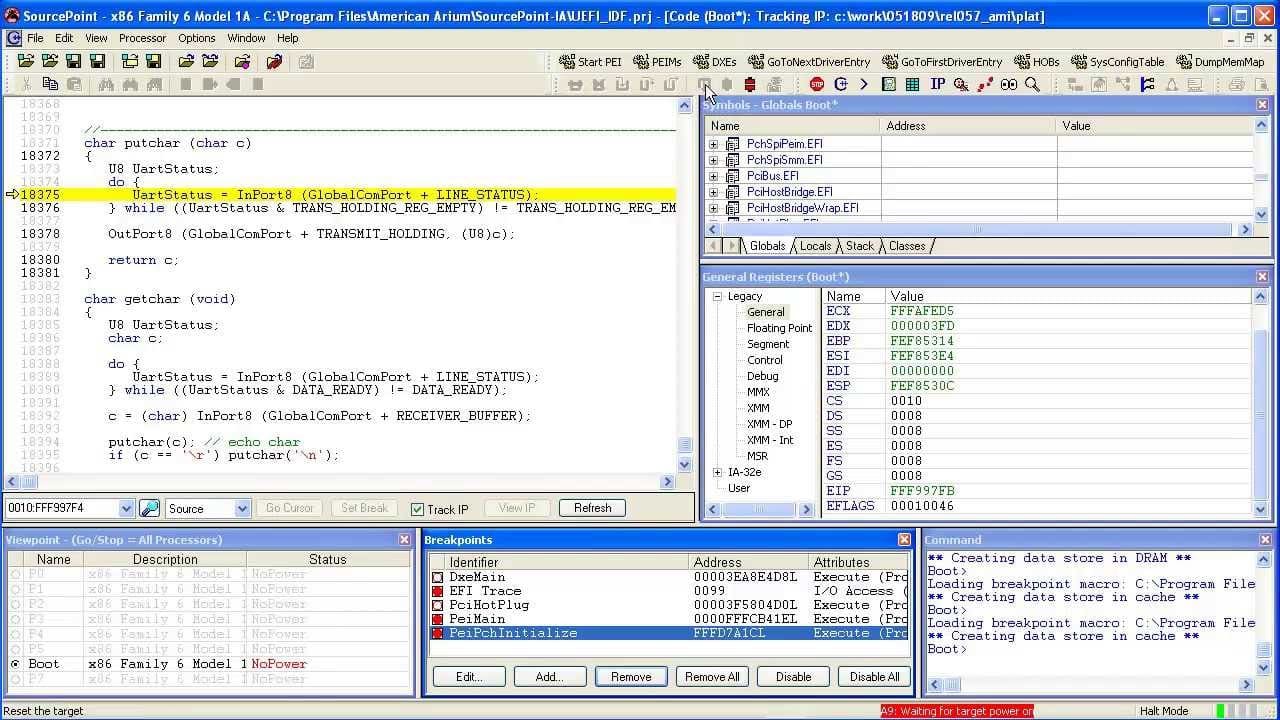Collapse the Legacy register tree node
This screenshot has width=1280, height=720.
click(717, 296)
